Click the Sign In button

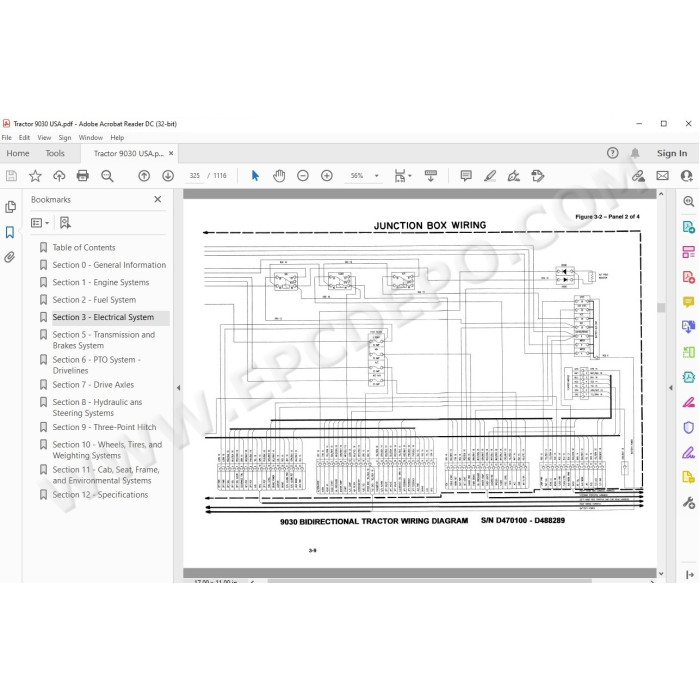(672, 153)
